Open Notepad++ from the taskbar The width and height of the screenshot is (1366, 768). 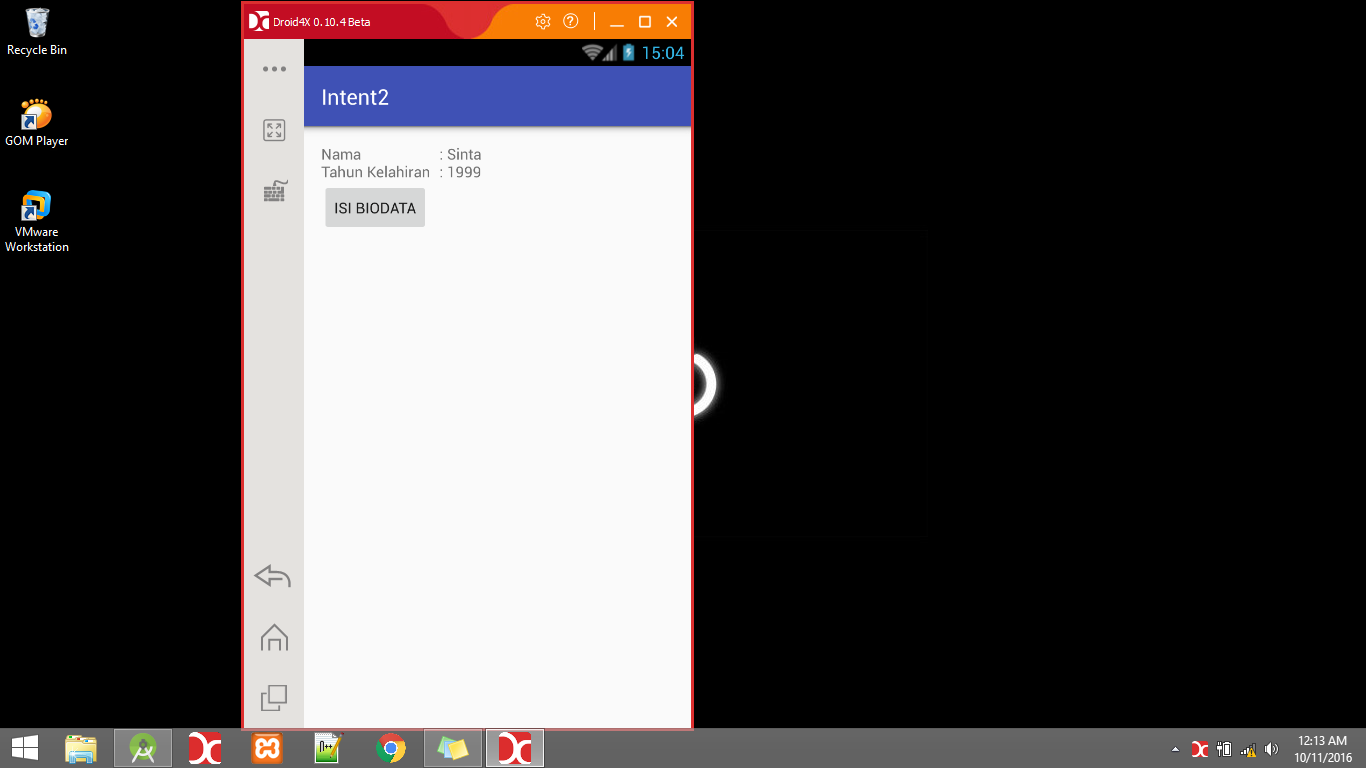329,748
